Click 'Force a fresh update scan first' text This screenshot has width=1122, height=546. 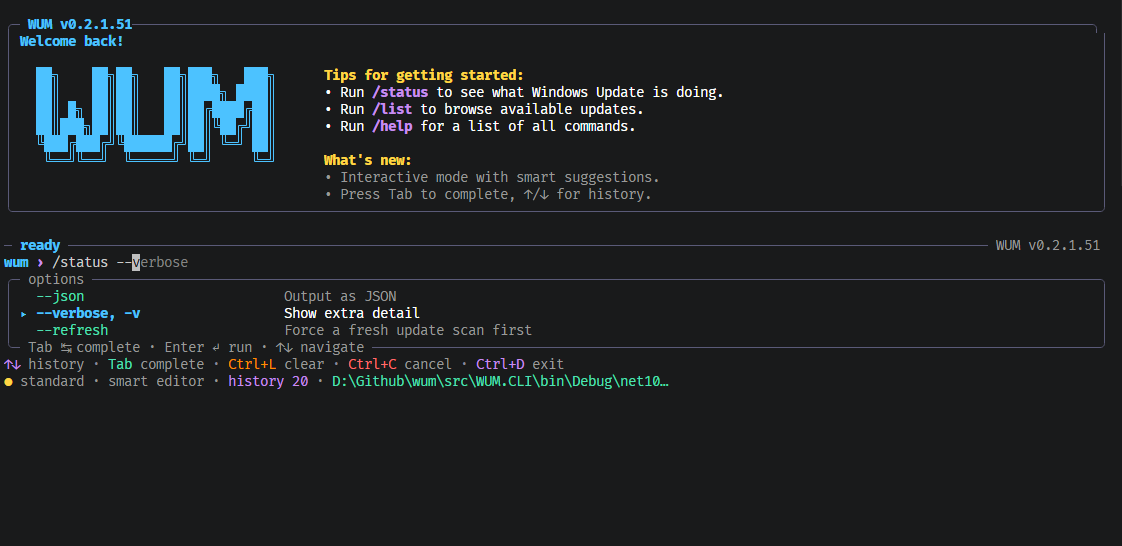tap(408, 331)
